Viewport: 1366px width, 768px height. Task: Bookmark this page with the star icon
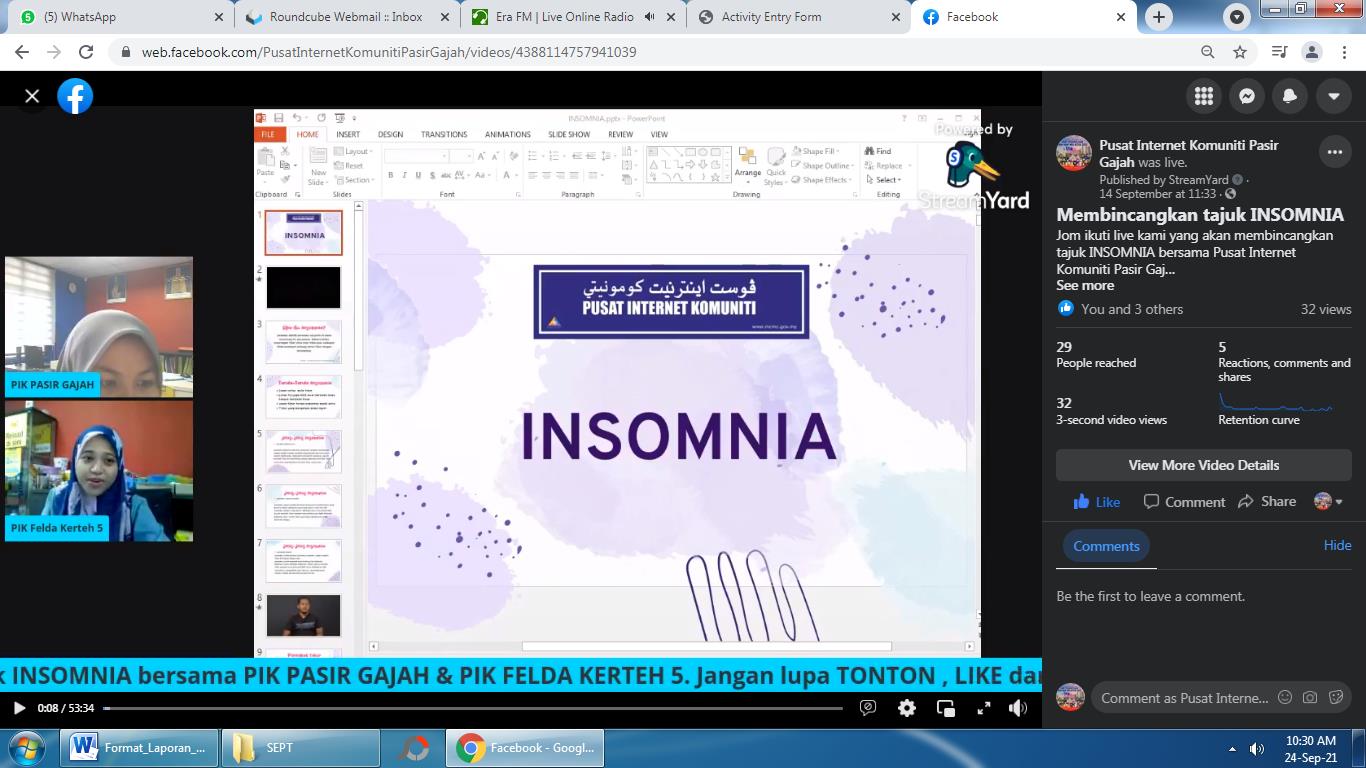[1240, 52]
